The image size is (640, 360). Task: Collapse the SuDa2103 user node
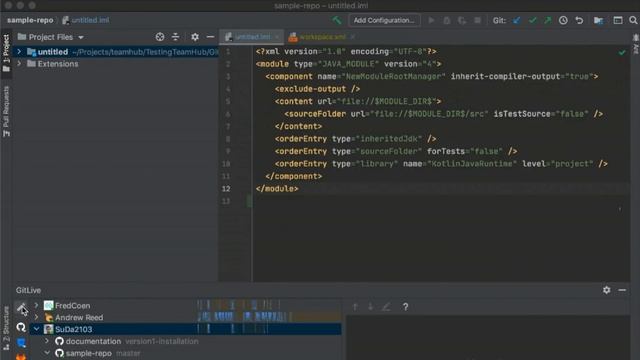click(36, 329)
